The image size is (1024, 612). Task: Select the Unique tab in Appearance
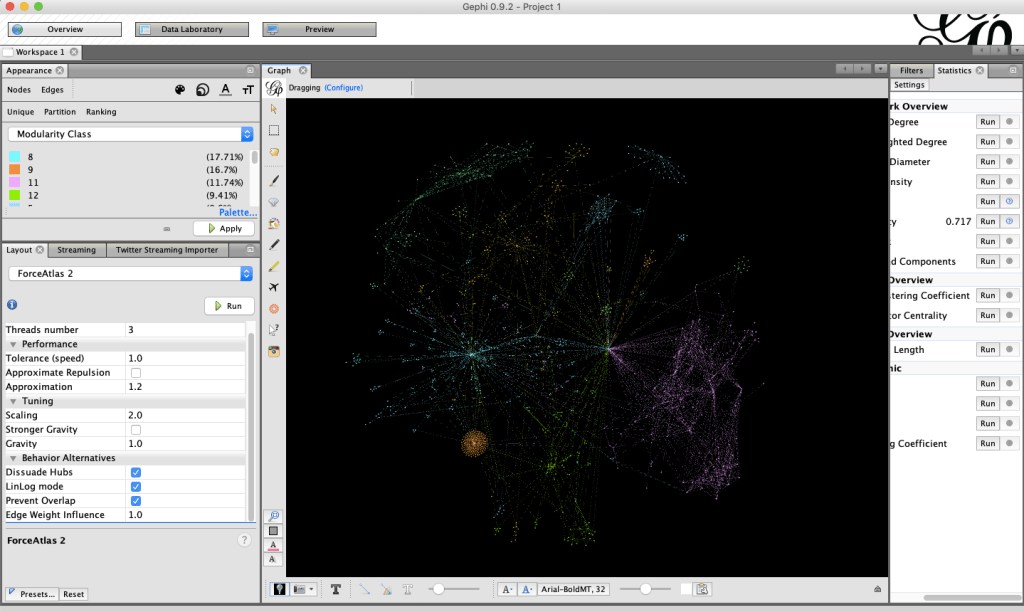pos(20,112)
